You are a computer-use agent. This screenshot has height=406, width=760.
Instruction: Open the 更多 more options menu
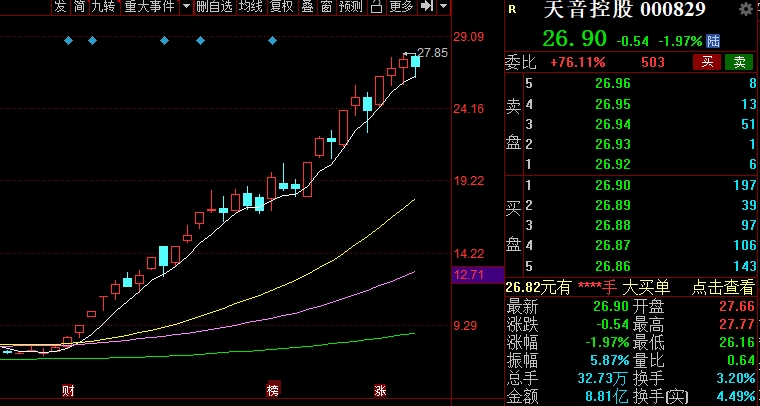401,7
